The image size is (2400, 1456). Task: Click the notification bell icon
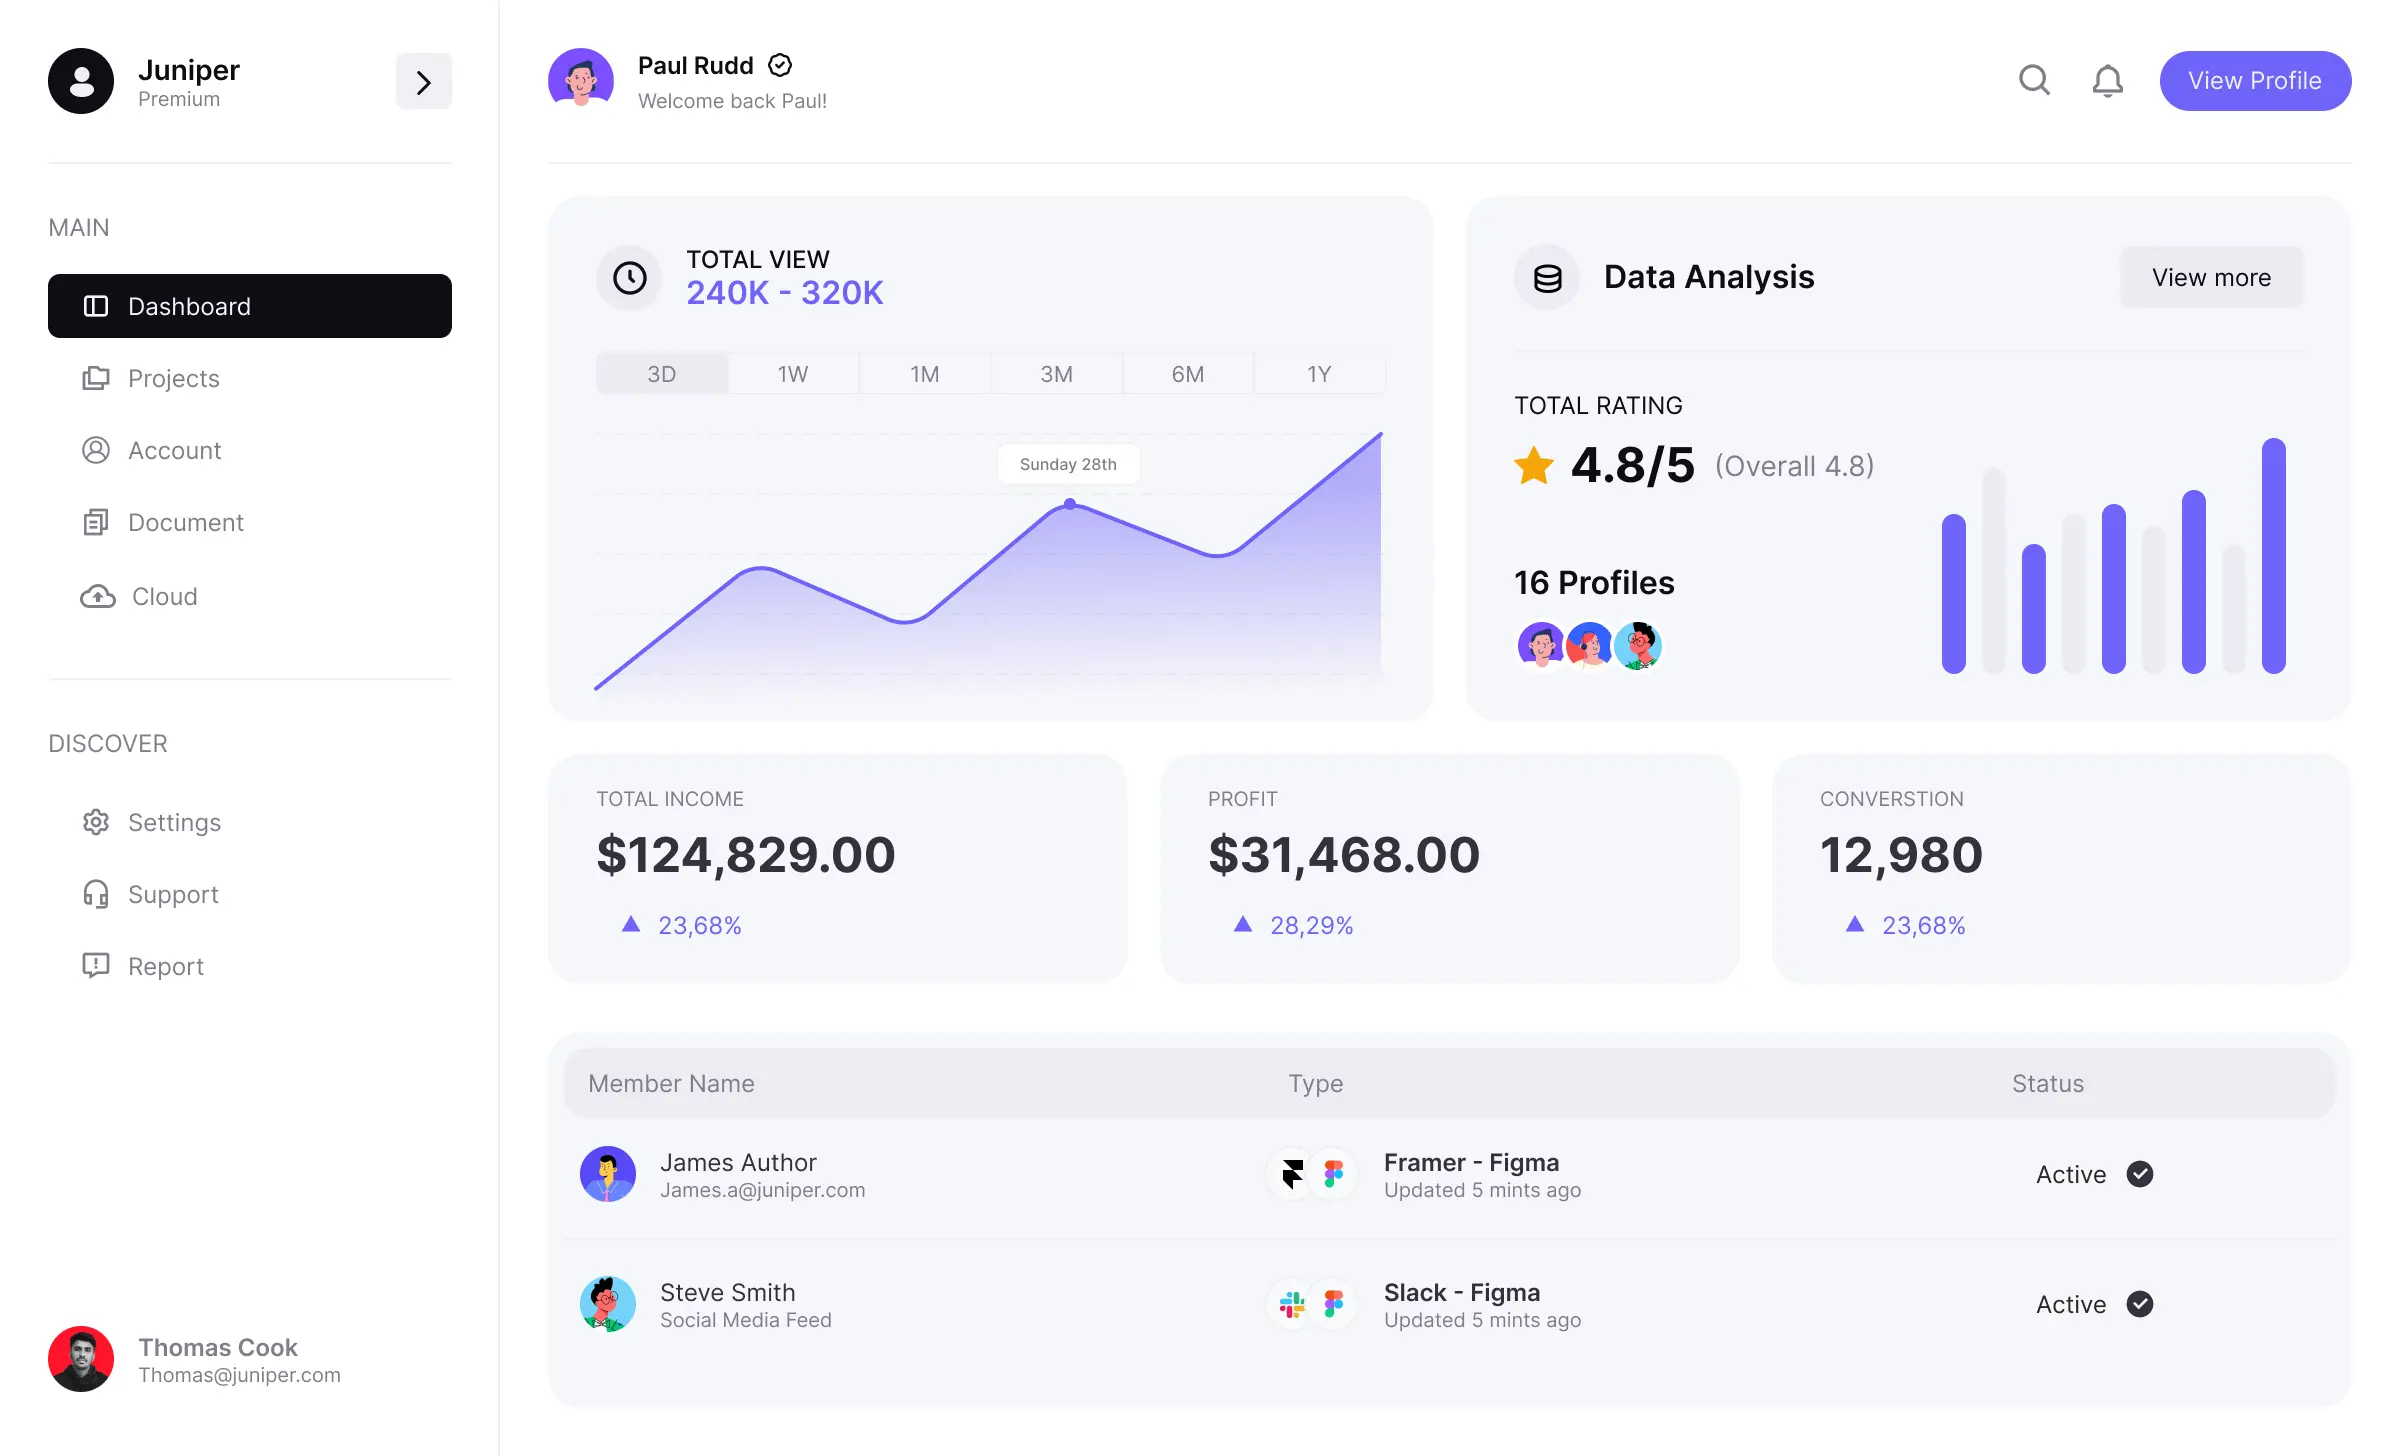pyautogui.click(x=2105, y=81)
